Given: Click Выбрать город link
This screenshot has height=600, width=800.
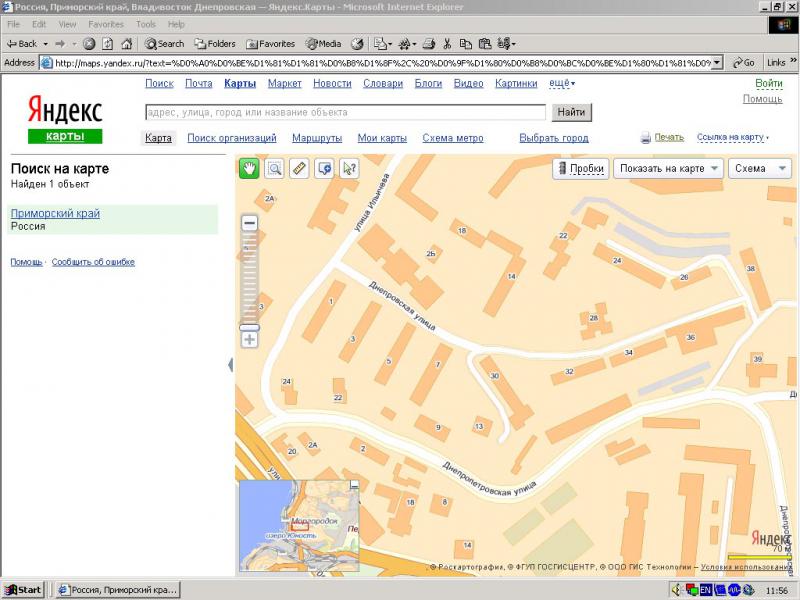Looking at the screenshot, I should [x=554, y=138].
